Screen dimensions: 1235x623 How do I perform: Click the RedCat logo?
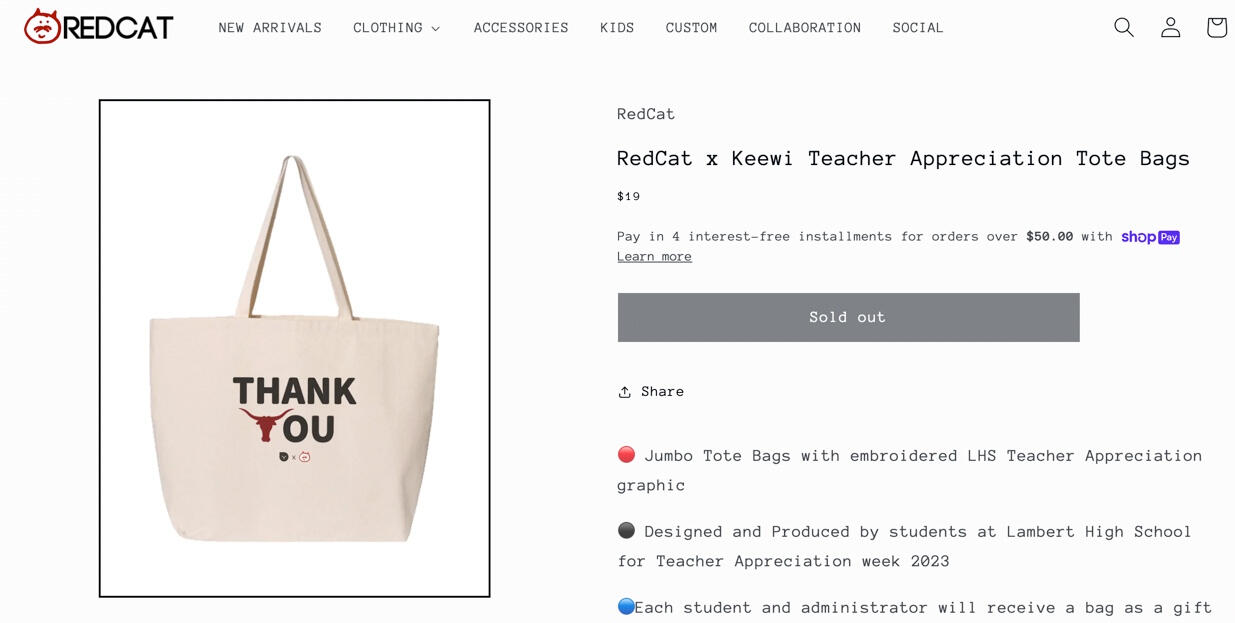(x=99, y=27)
